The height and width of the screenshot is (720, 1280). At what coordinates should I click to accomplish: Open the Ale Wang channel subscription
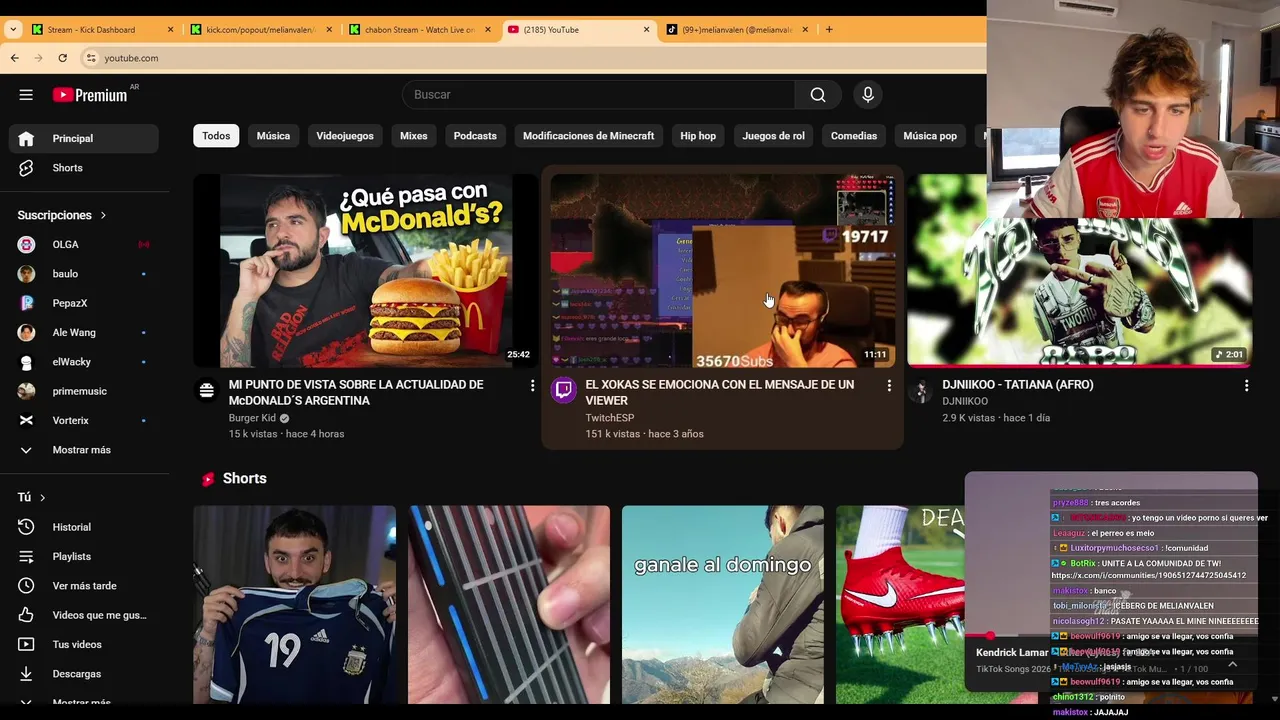pos(84,332)
